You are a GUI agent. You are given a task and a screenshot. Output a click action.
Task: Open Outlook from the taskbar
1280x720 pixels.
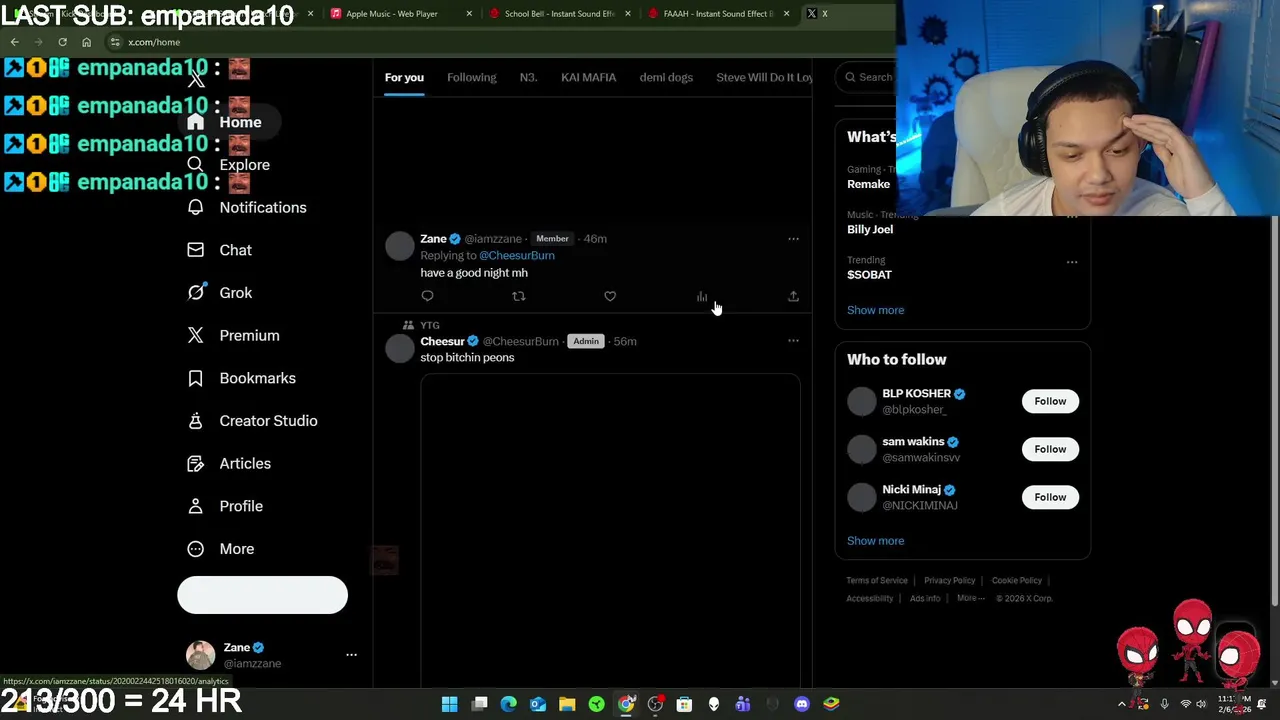pyautogui.click(x=538, y=704)
